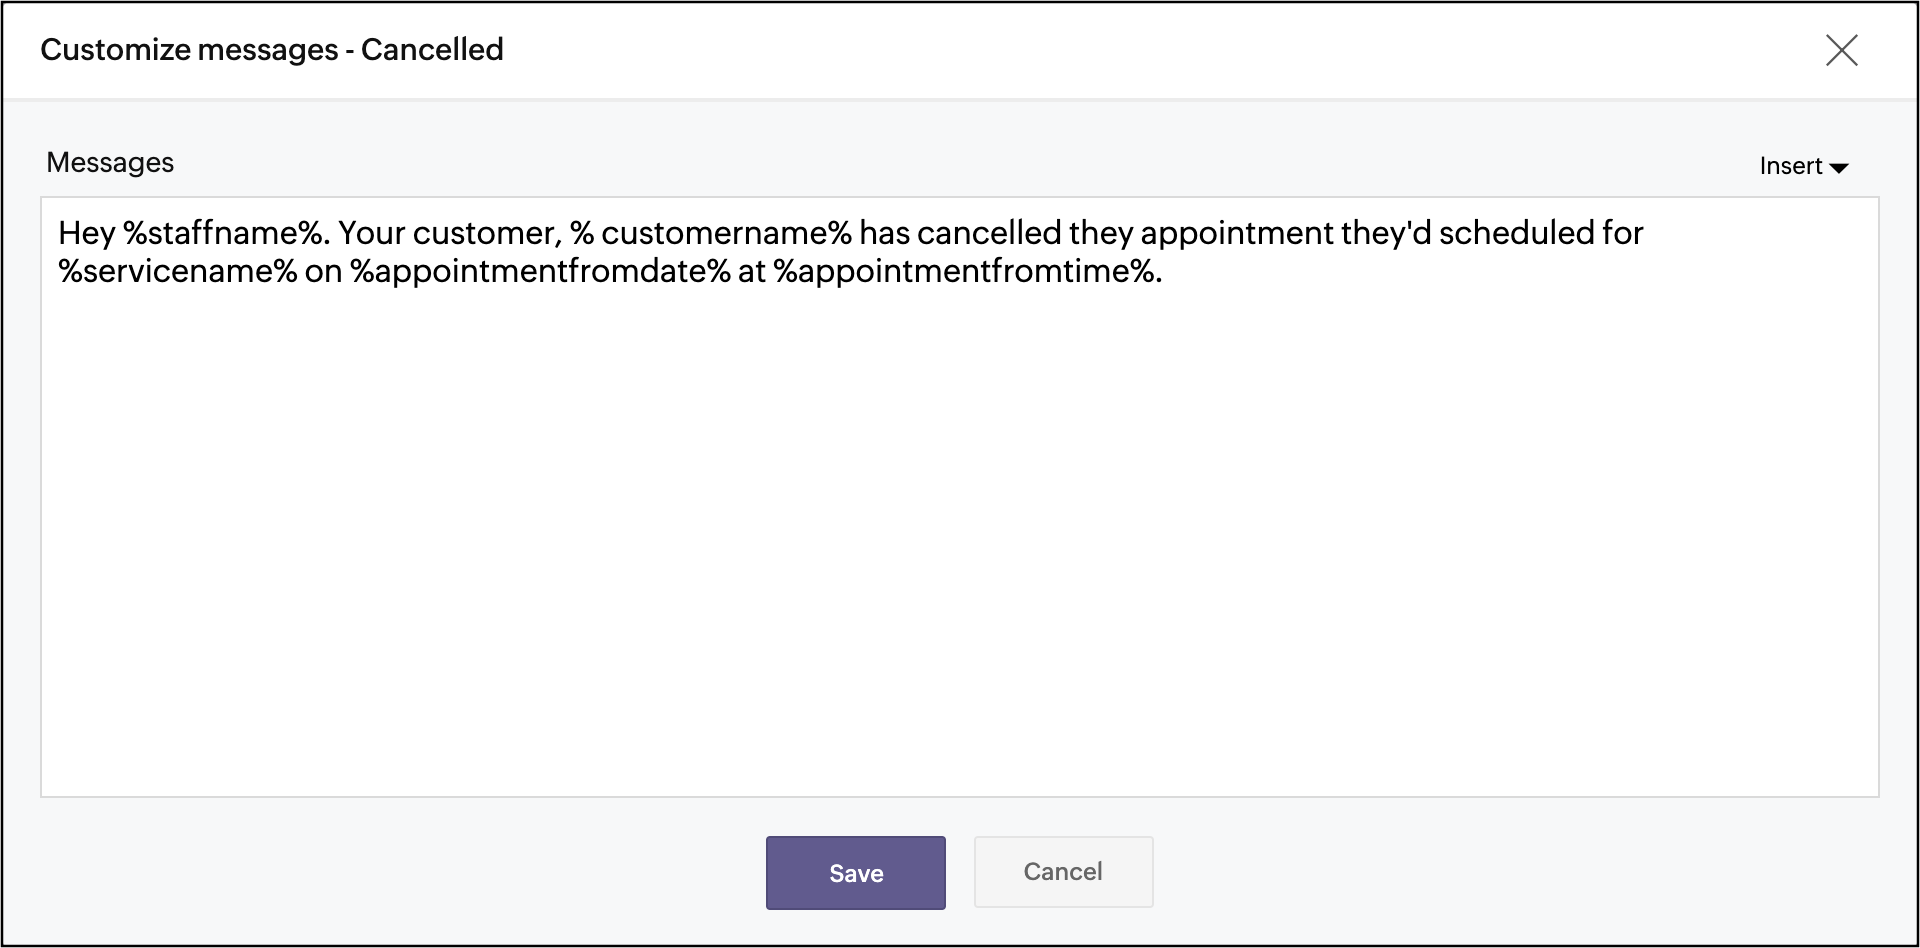
Task: Click the %servicename% variable in message
Action: point(177,271)
